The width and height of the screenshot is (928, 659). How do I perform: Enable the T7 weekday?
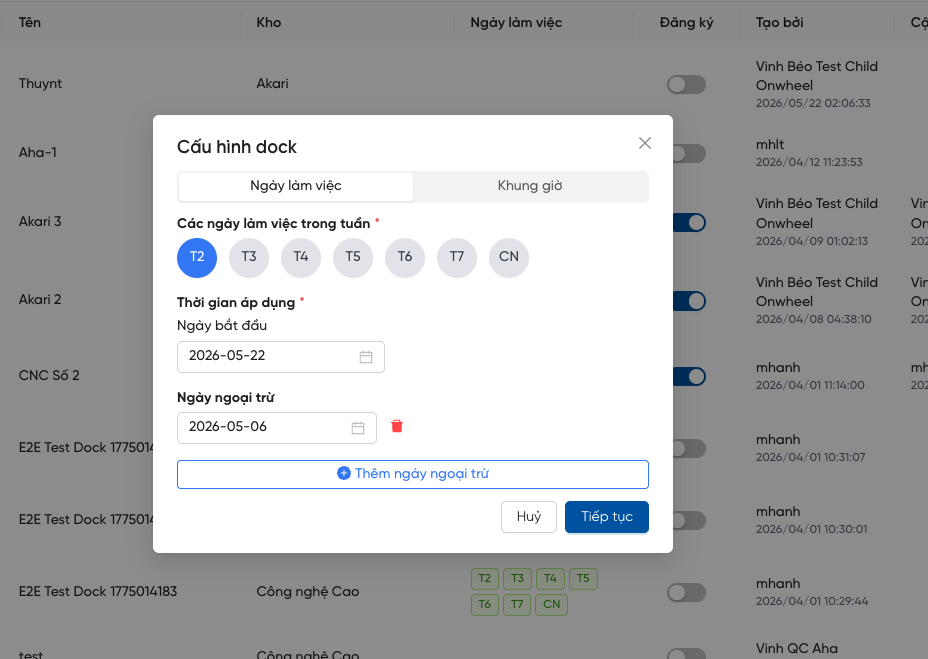457,257
